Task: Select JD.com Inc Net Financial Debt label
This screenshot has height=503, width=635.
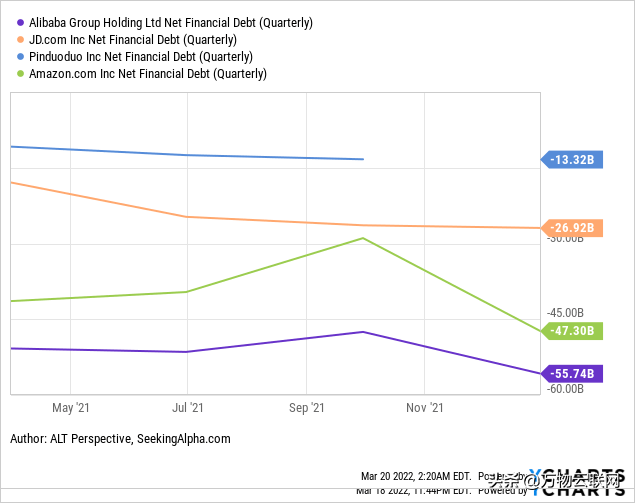Action: [x=133, y=40]
